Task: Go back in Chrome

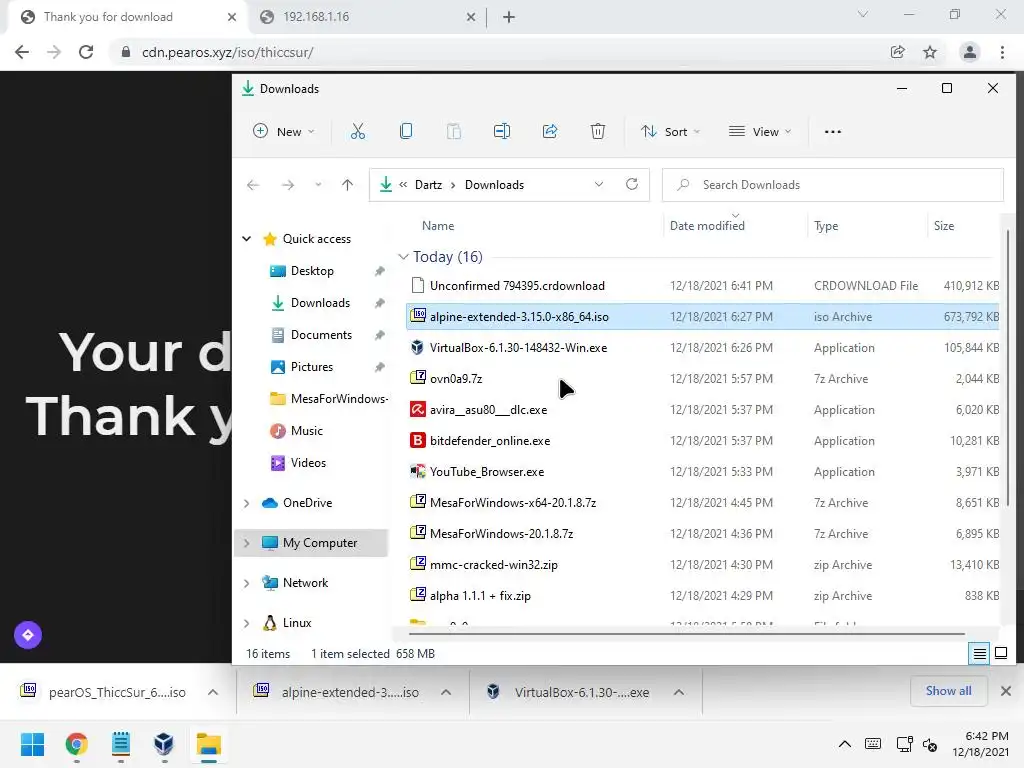Action: 22,52
